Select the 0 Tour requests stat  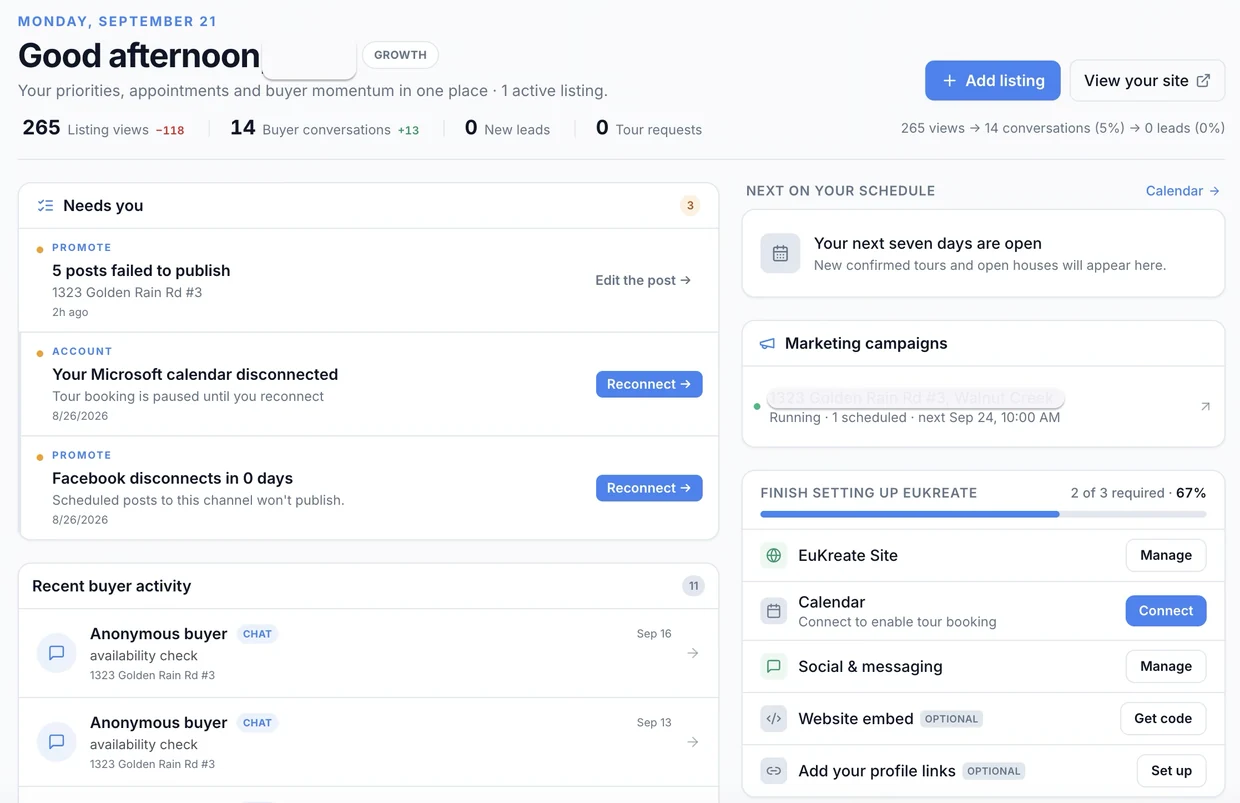pyautogui.click(x=649, y=128)
